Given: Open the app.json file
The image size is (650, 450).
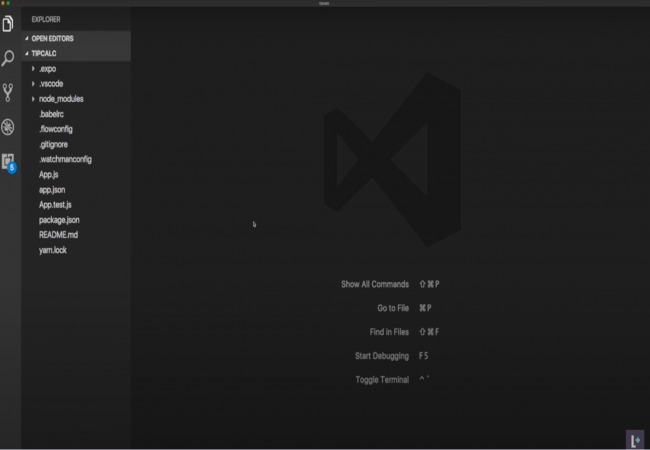Looking at the screenshot, I should pyautogui.click(x=76, y=190).
